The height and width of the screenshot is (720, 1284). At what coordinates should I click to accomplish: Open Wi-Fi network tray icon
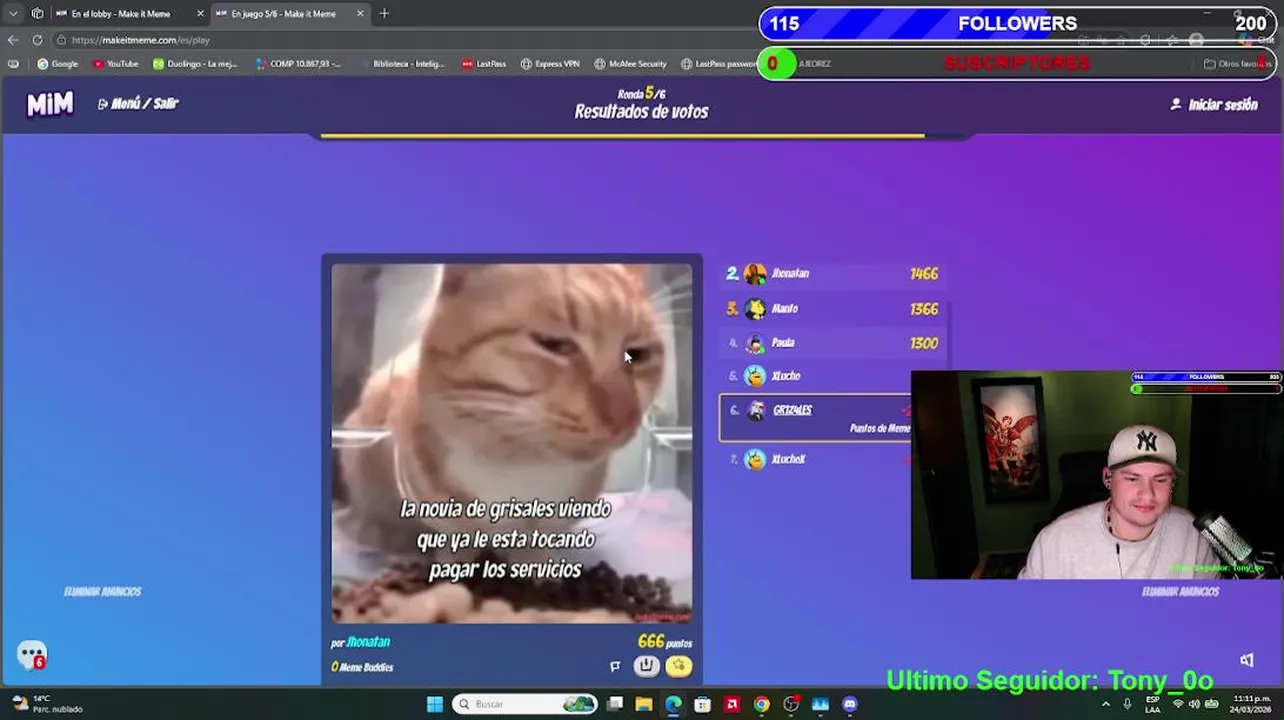pyautogui.click(x=1178, y=704)
